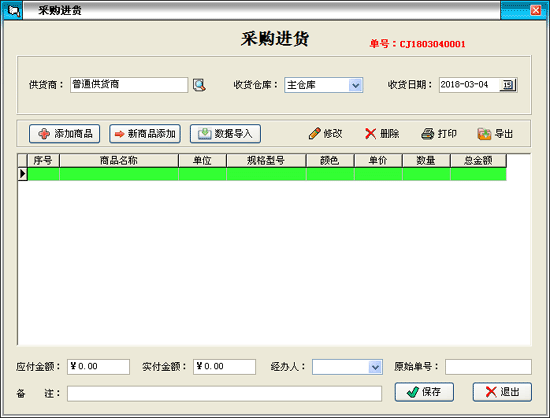This screenshot has width=550, height=418.
Task: Click the 备注 text field
Action: point(224,393)
